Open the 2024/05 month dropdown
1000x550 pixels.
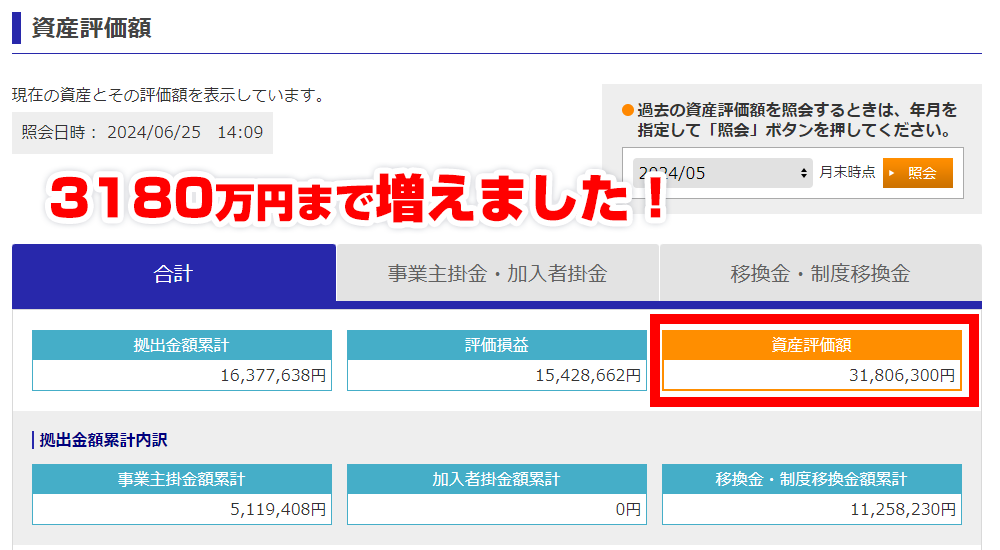click(723, 173)
